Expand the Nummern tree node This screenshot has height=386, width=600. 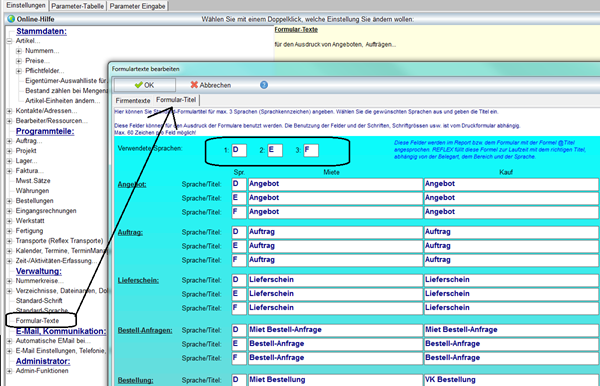point(19,51)
